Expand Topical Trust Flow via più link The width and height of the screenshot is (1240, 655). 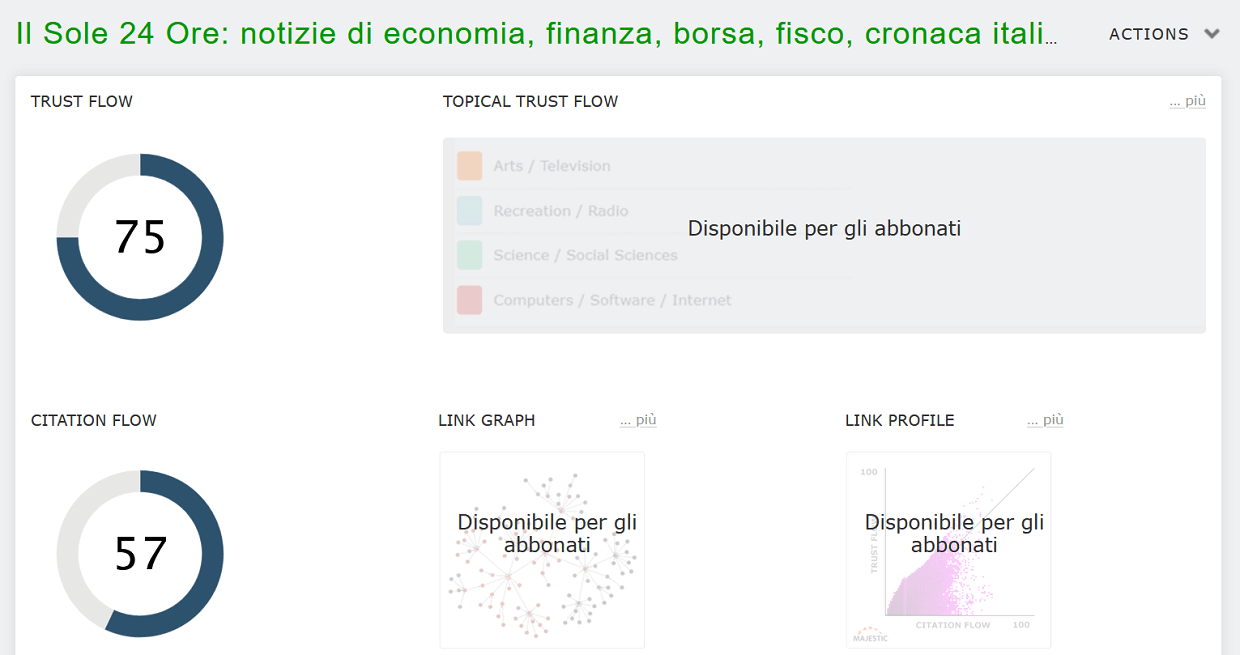1187,100
